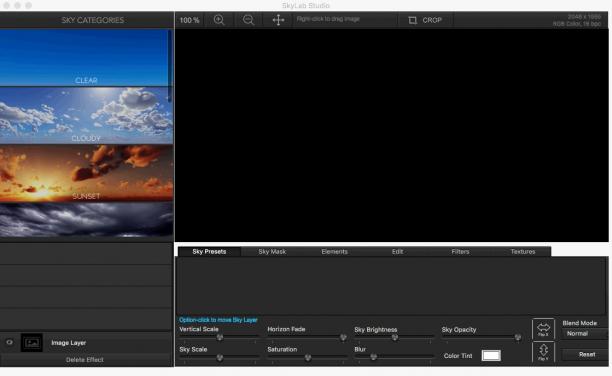Click the Sky Brightness slider handle
Viewport: 612px width, 376px height.
tap(395, 337)
